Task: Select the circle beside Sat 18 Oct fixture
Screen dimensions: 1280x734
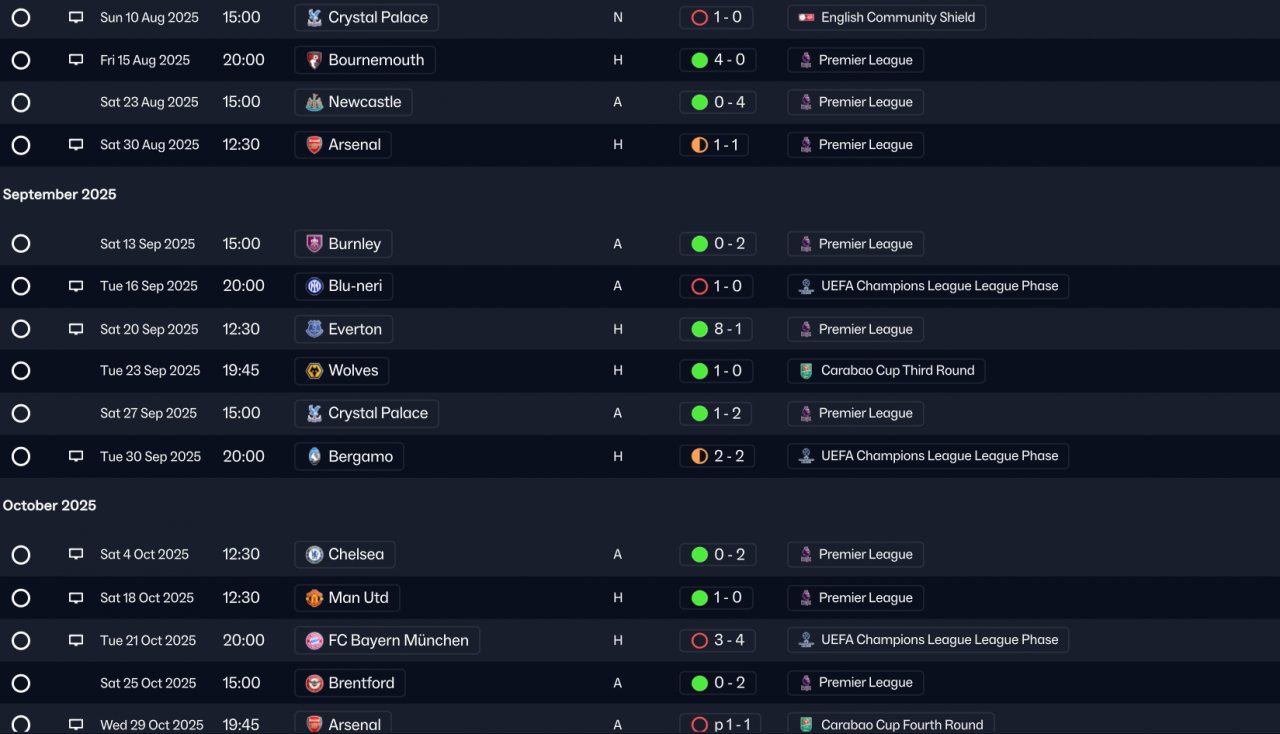Action: (21, 598)
